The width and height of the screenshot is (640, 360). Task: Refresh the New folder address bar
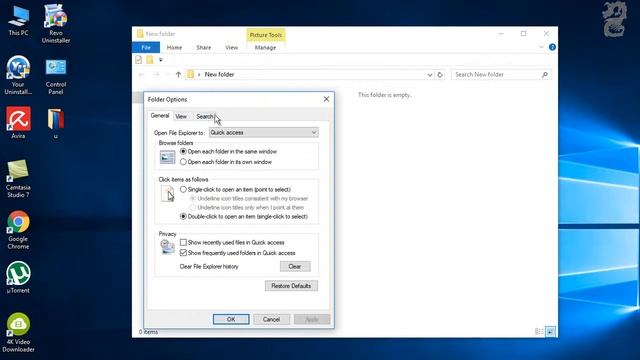coord(440,75)
